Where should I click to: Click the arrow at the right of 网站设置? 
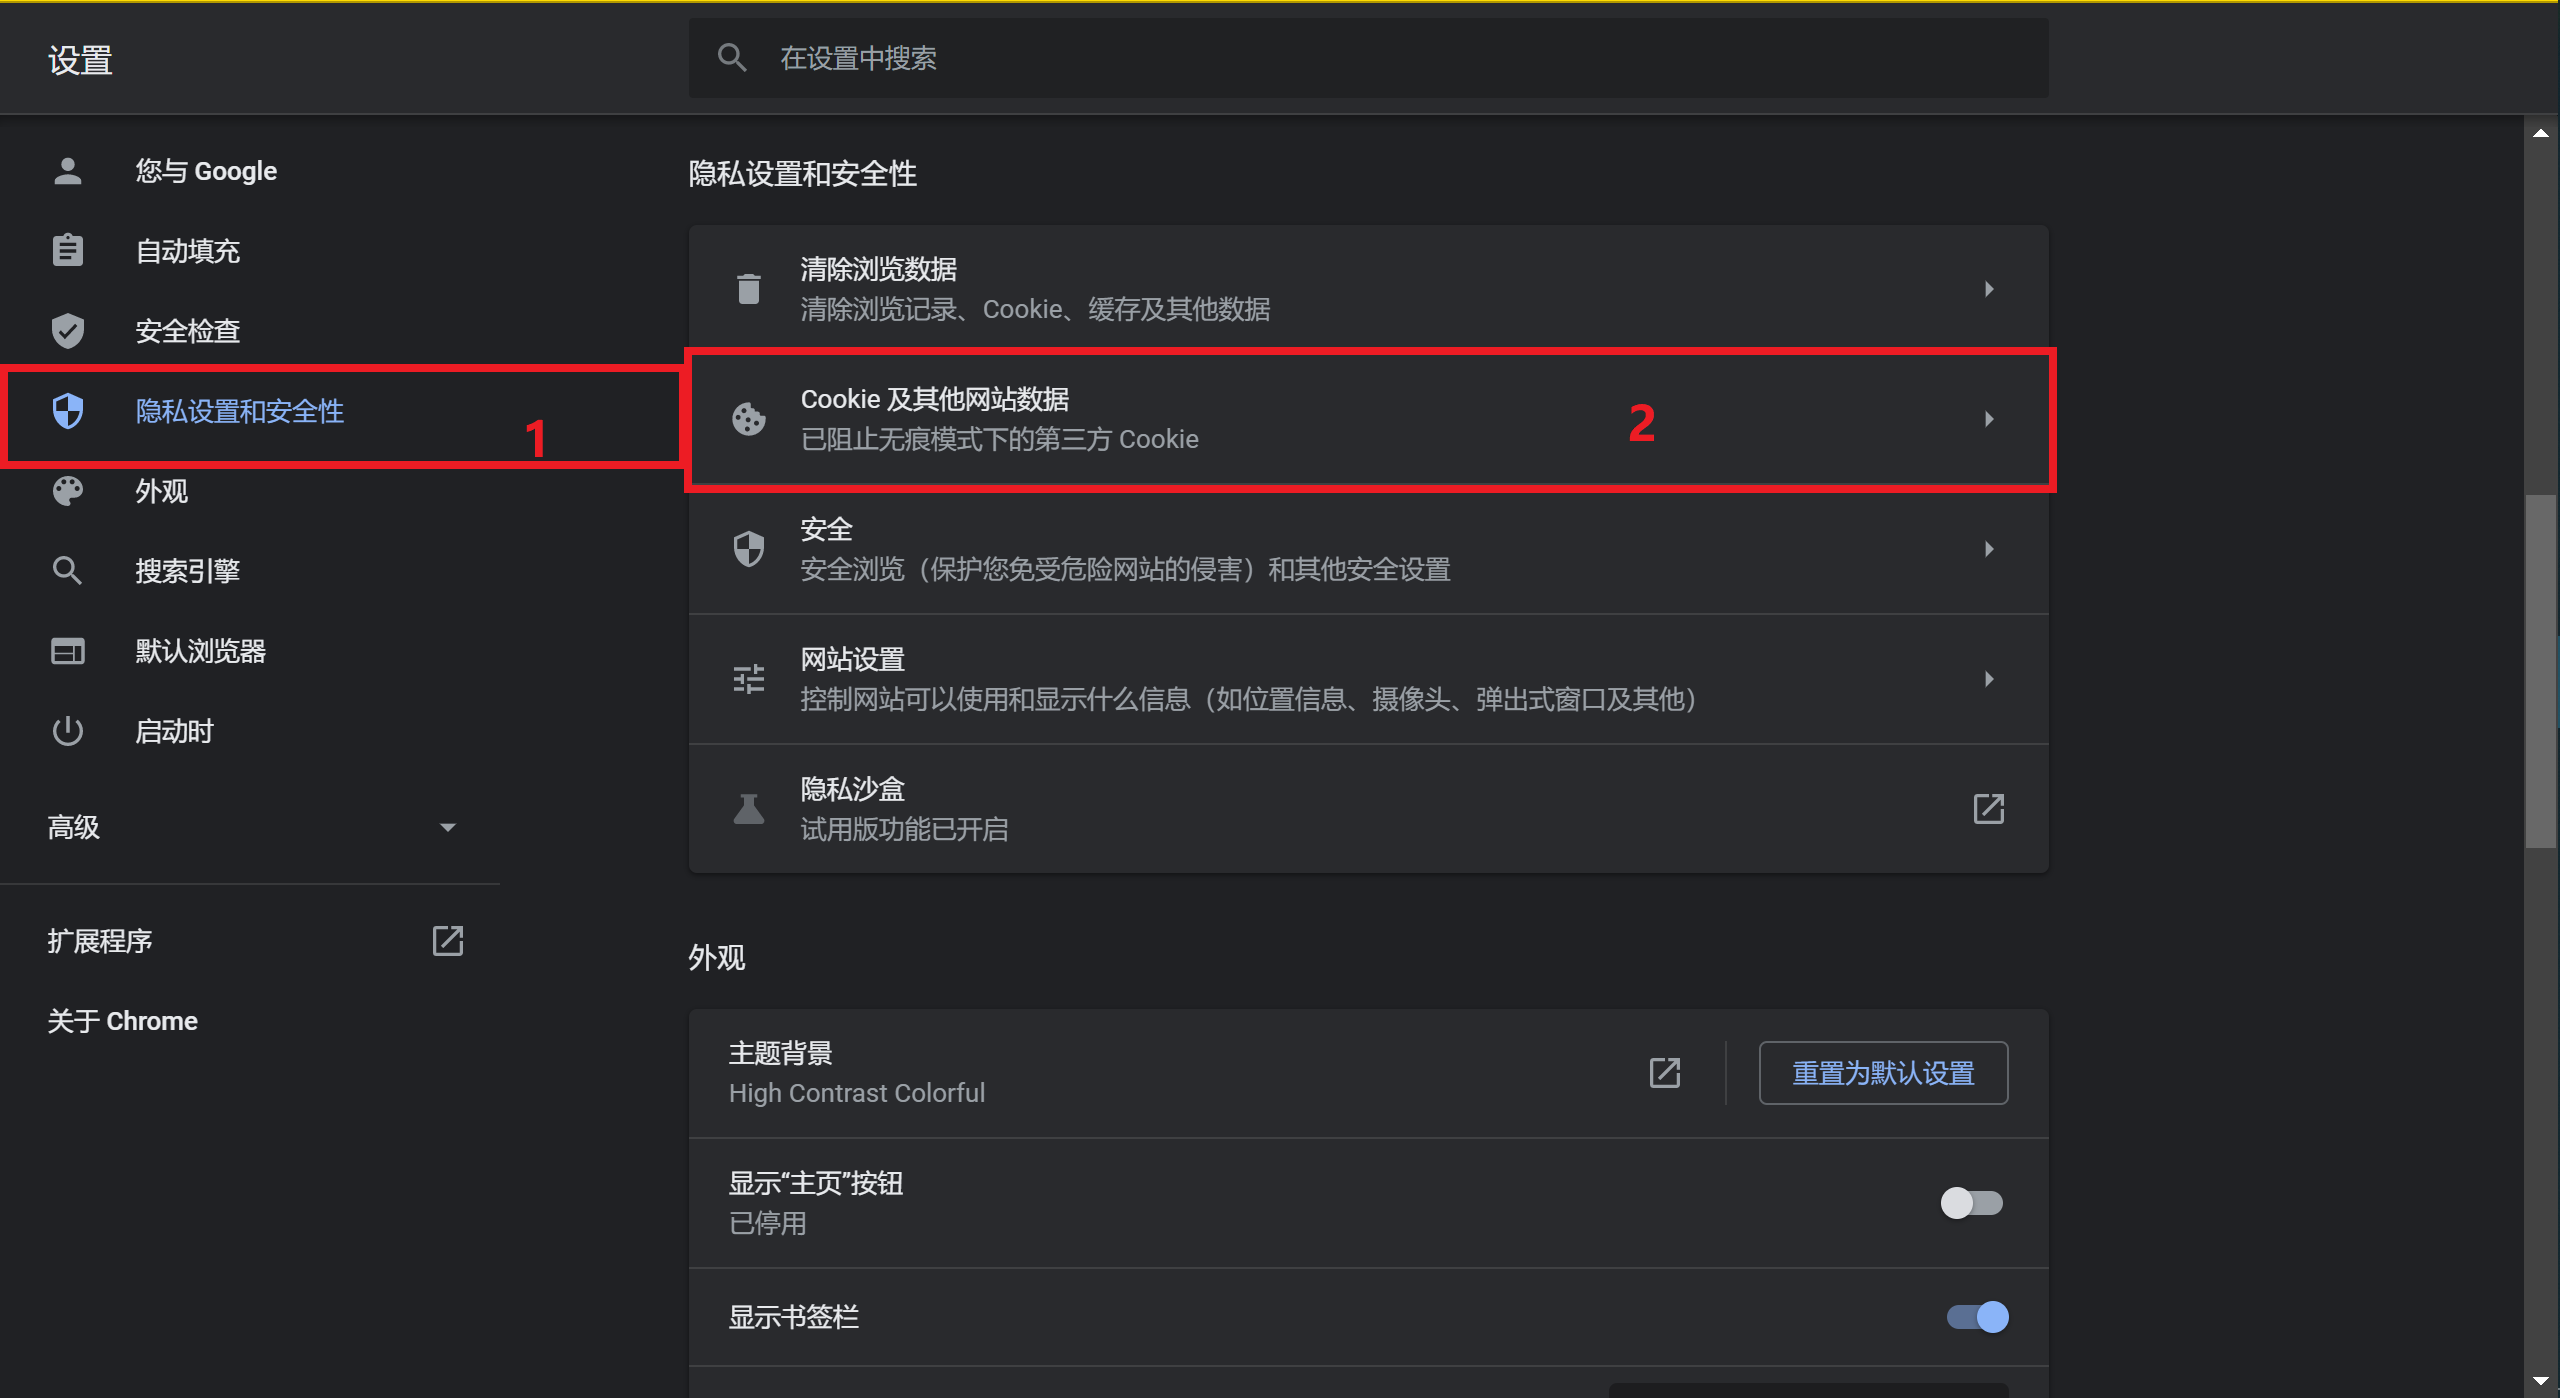click(1989, 679)
